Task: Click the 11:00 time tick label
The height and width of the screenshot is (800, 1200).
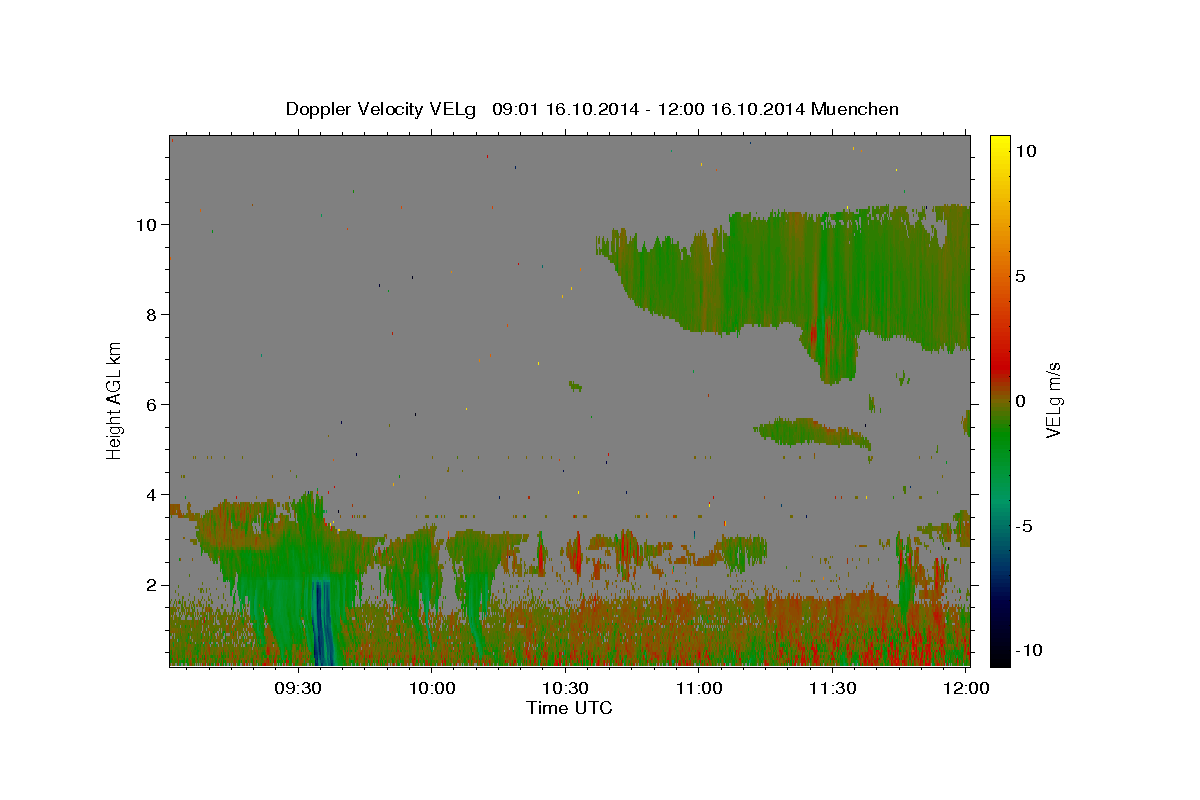Action: [699, 688]
